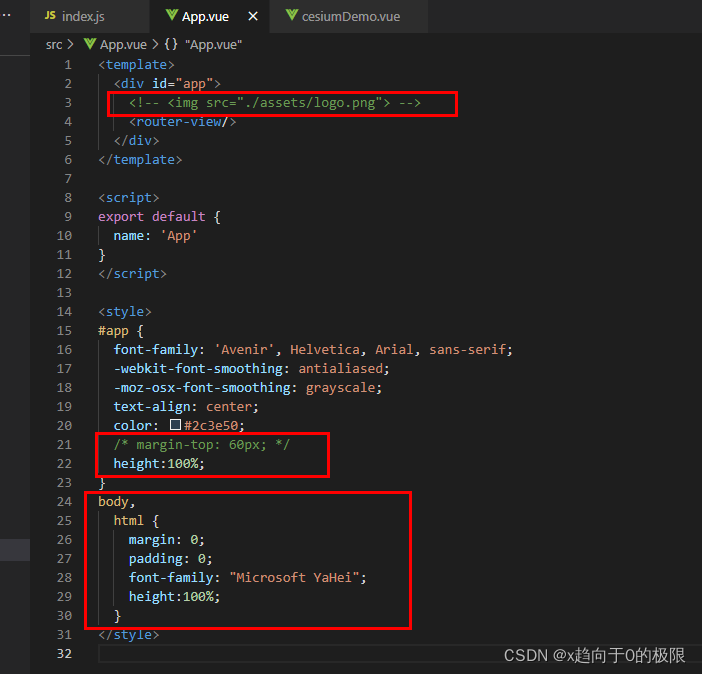Click the export default line
The height and width of the screenshot is (674, 702).
(159, 217)
